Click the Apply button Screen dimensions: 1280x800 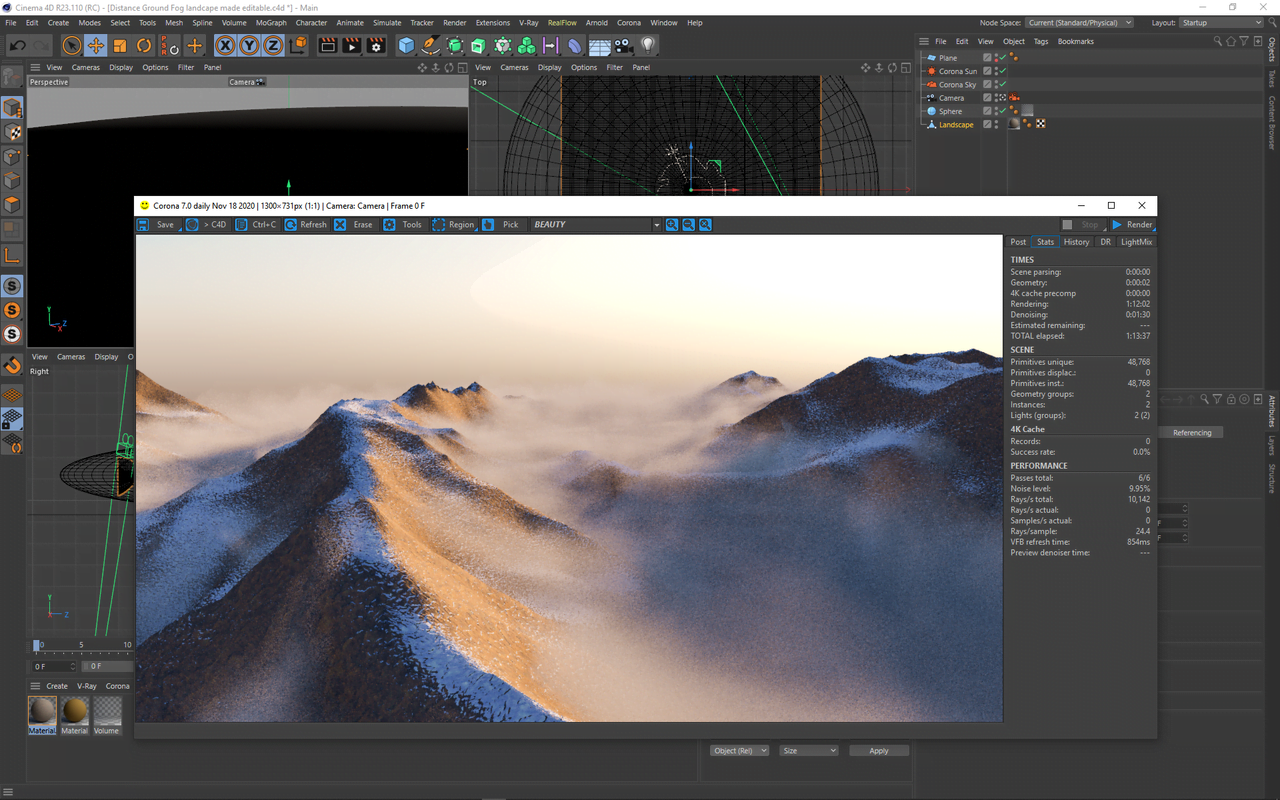(x=878, y=750)
